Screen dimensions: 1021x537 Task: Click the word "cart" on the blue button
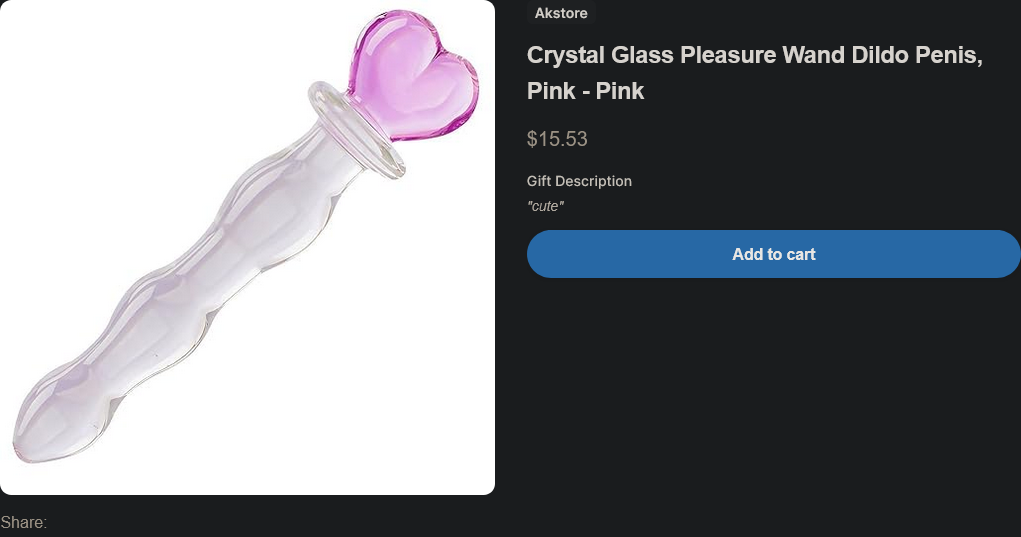click(799, 254)
